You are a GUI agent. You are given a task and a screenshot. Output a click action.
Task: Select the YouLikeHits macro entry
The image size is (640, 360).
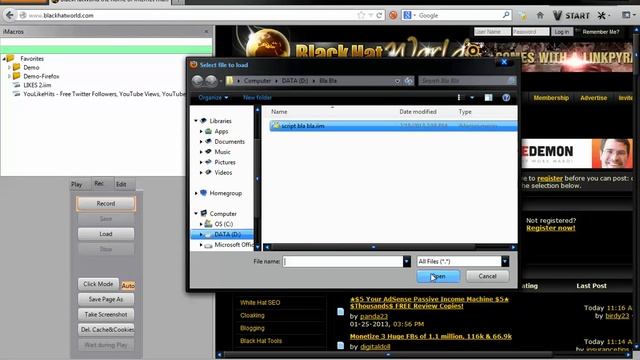pyautogui.click(x=104, y=94)
